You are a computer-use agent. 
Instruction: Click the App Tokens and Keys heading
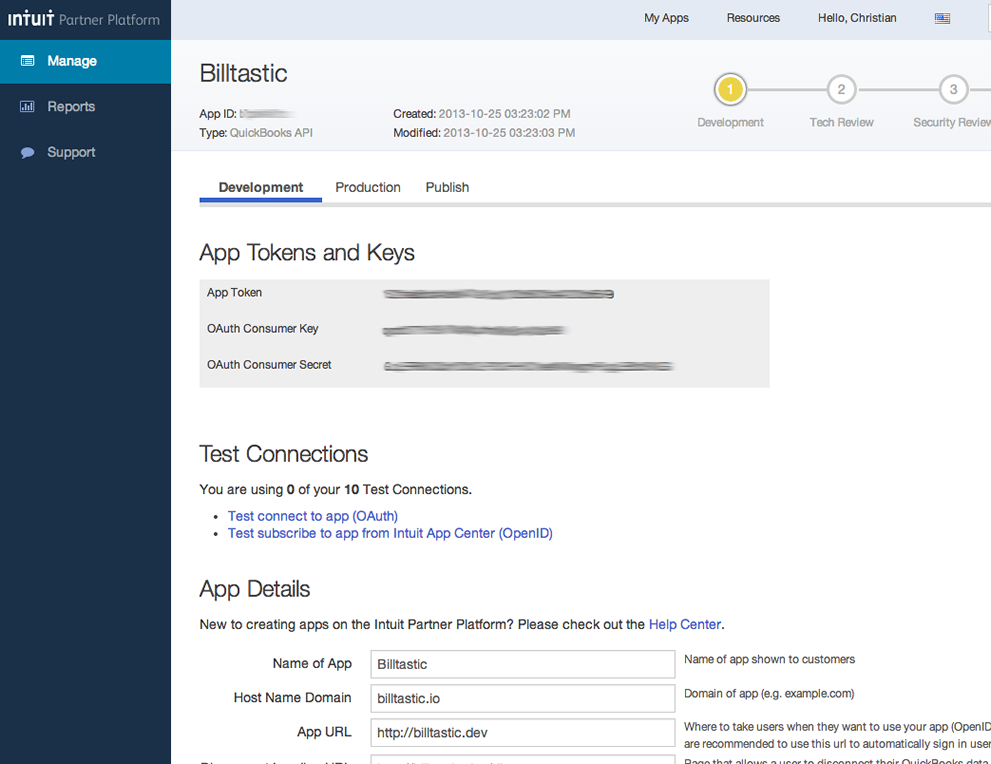point(307,253)
